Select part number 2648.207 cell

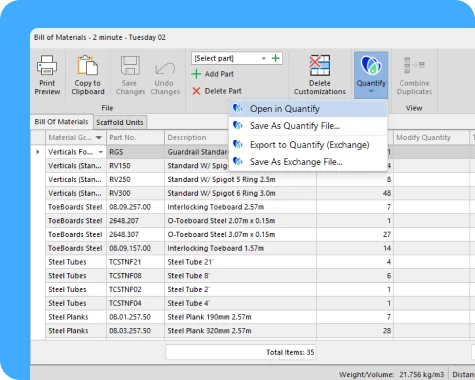coord(135,221)
